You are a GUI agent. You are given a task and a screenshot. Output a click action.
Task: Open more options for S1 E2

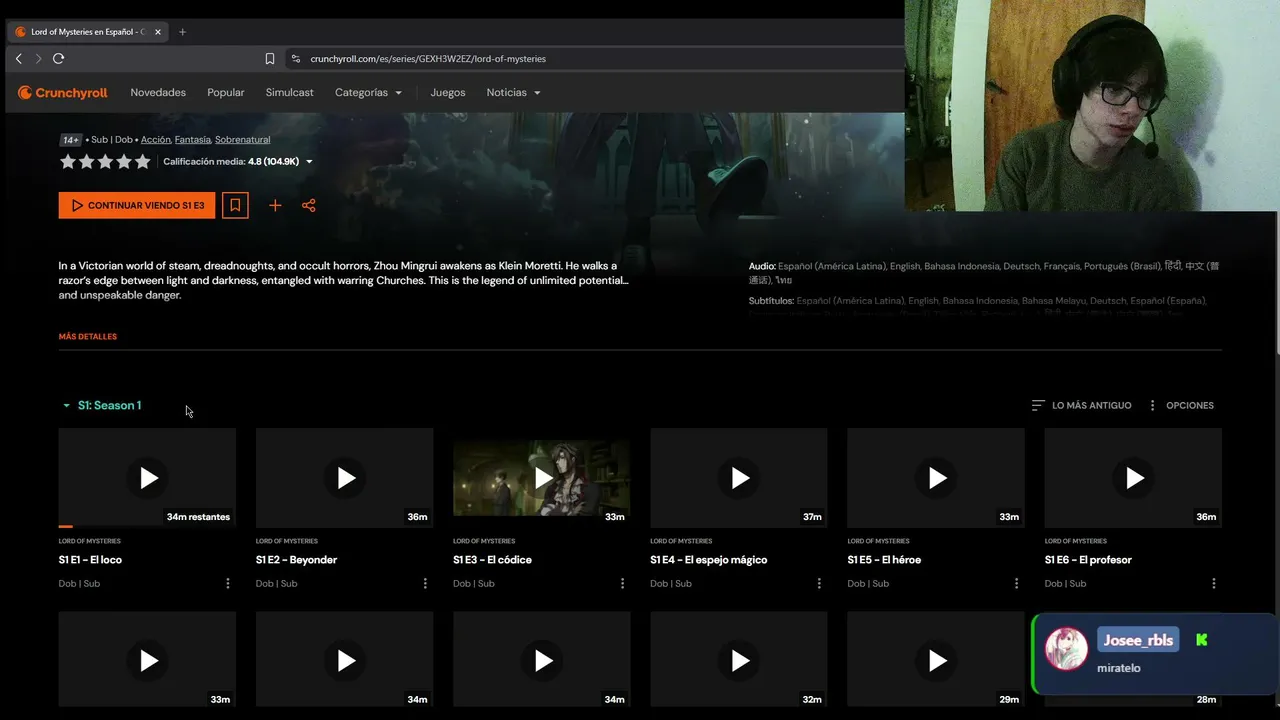click(425, 583)
